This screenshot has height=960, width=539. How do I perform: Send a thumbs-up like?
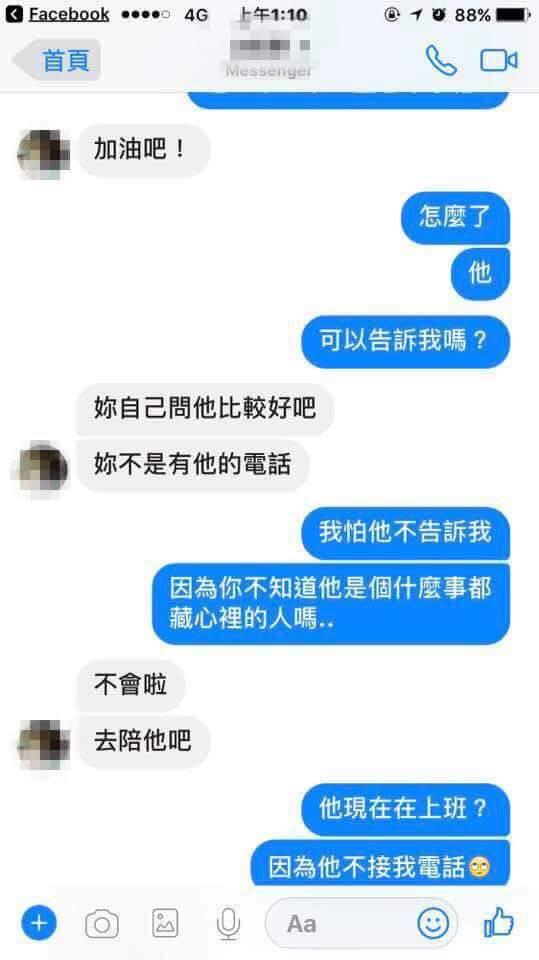pyautogui.click(x=499, y=922)
